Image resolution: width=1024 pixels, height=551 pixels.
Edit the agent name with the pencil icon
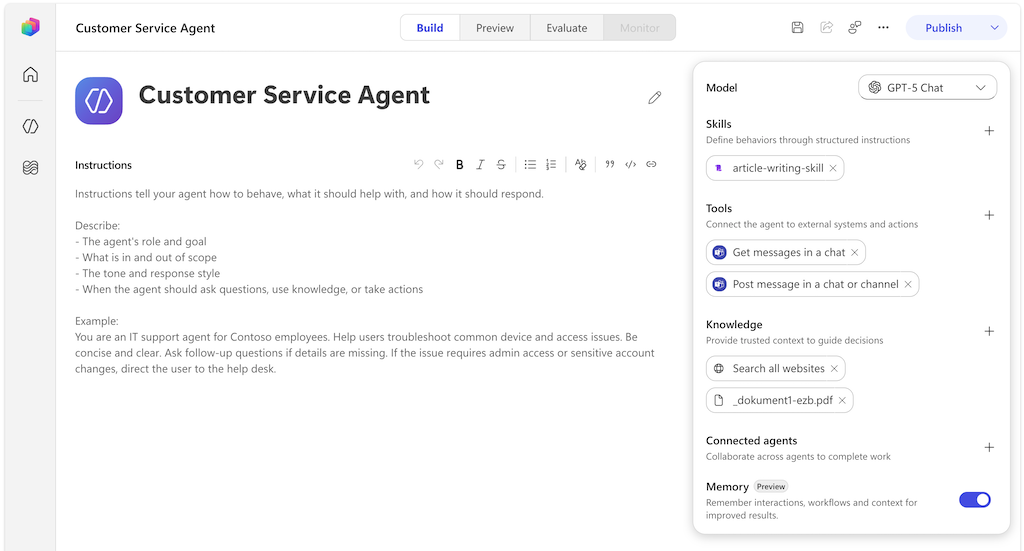click(654, 98)
